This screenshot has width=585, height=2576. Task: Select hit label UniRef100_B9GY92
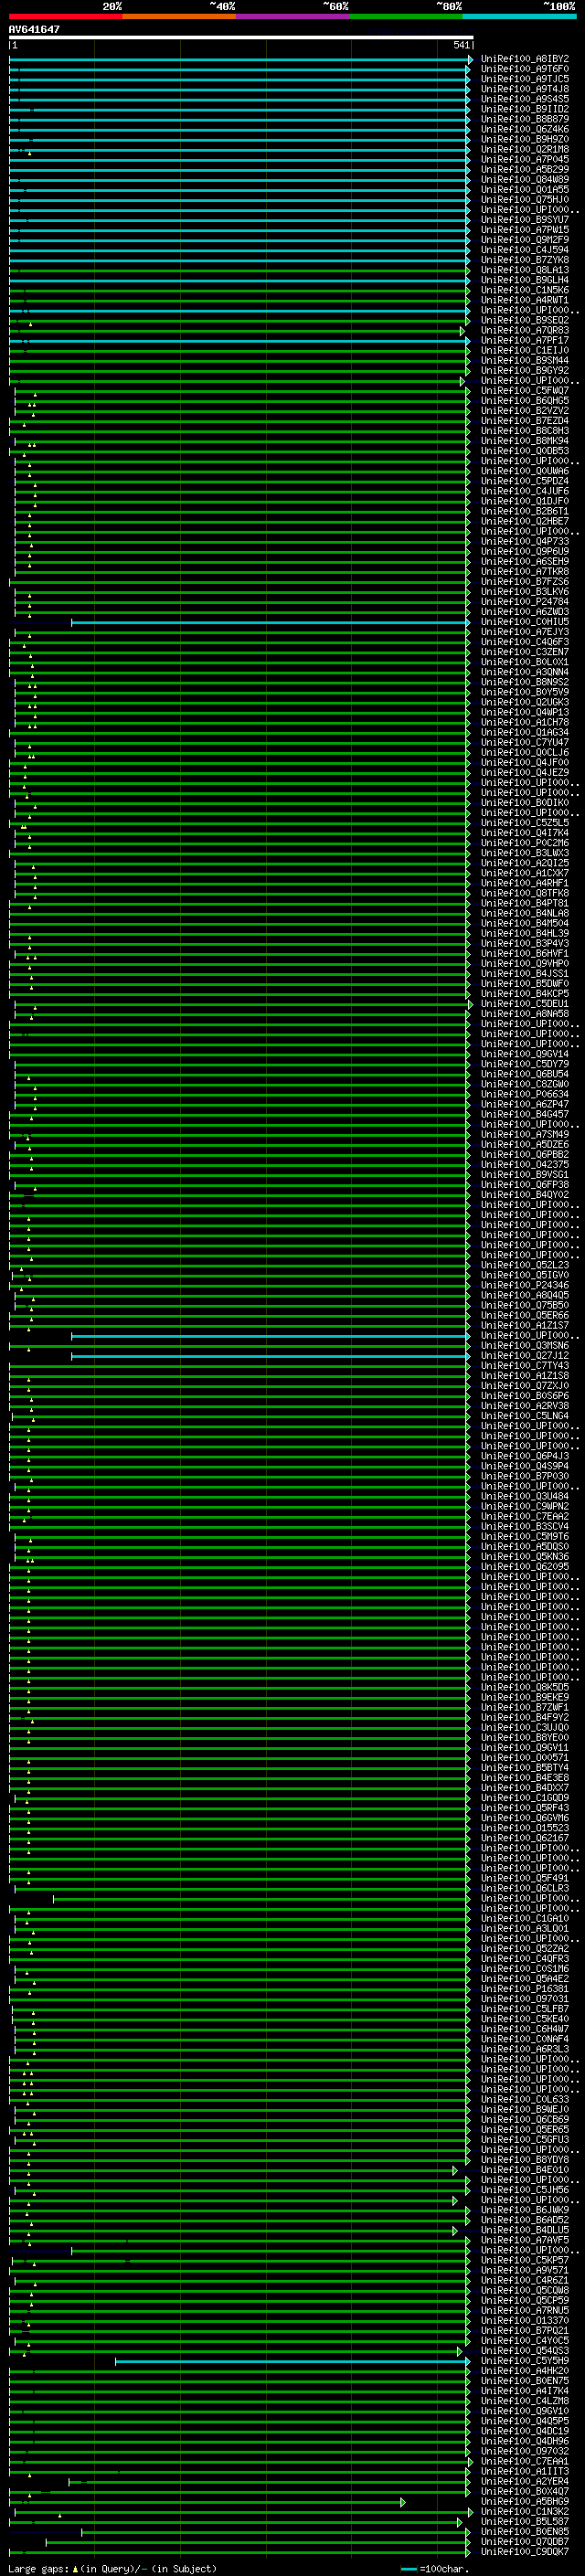525,370
